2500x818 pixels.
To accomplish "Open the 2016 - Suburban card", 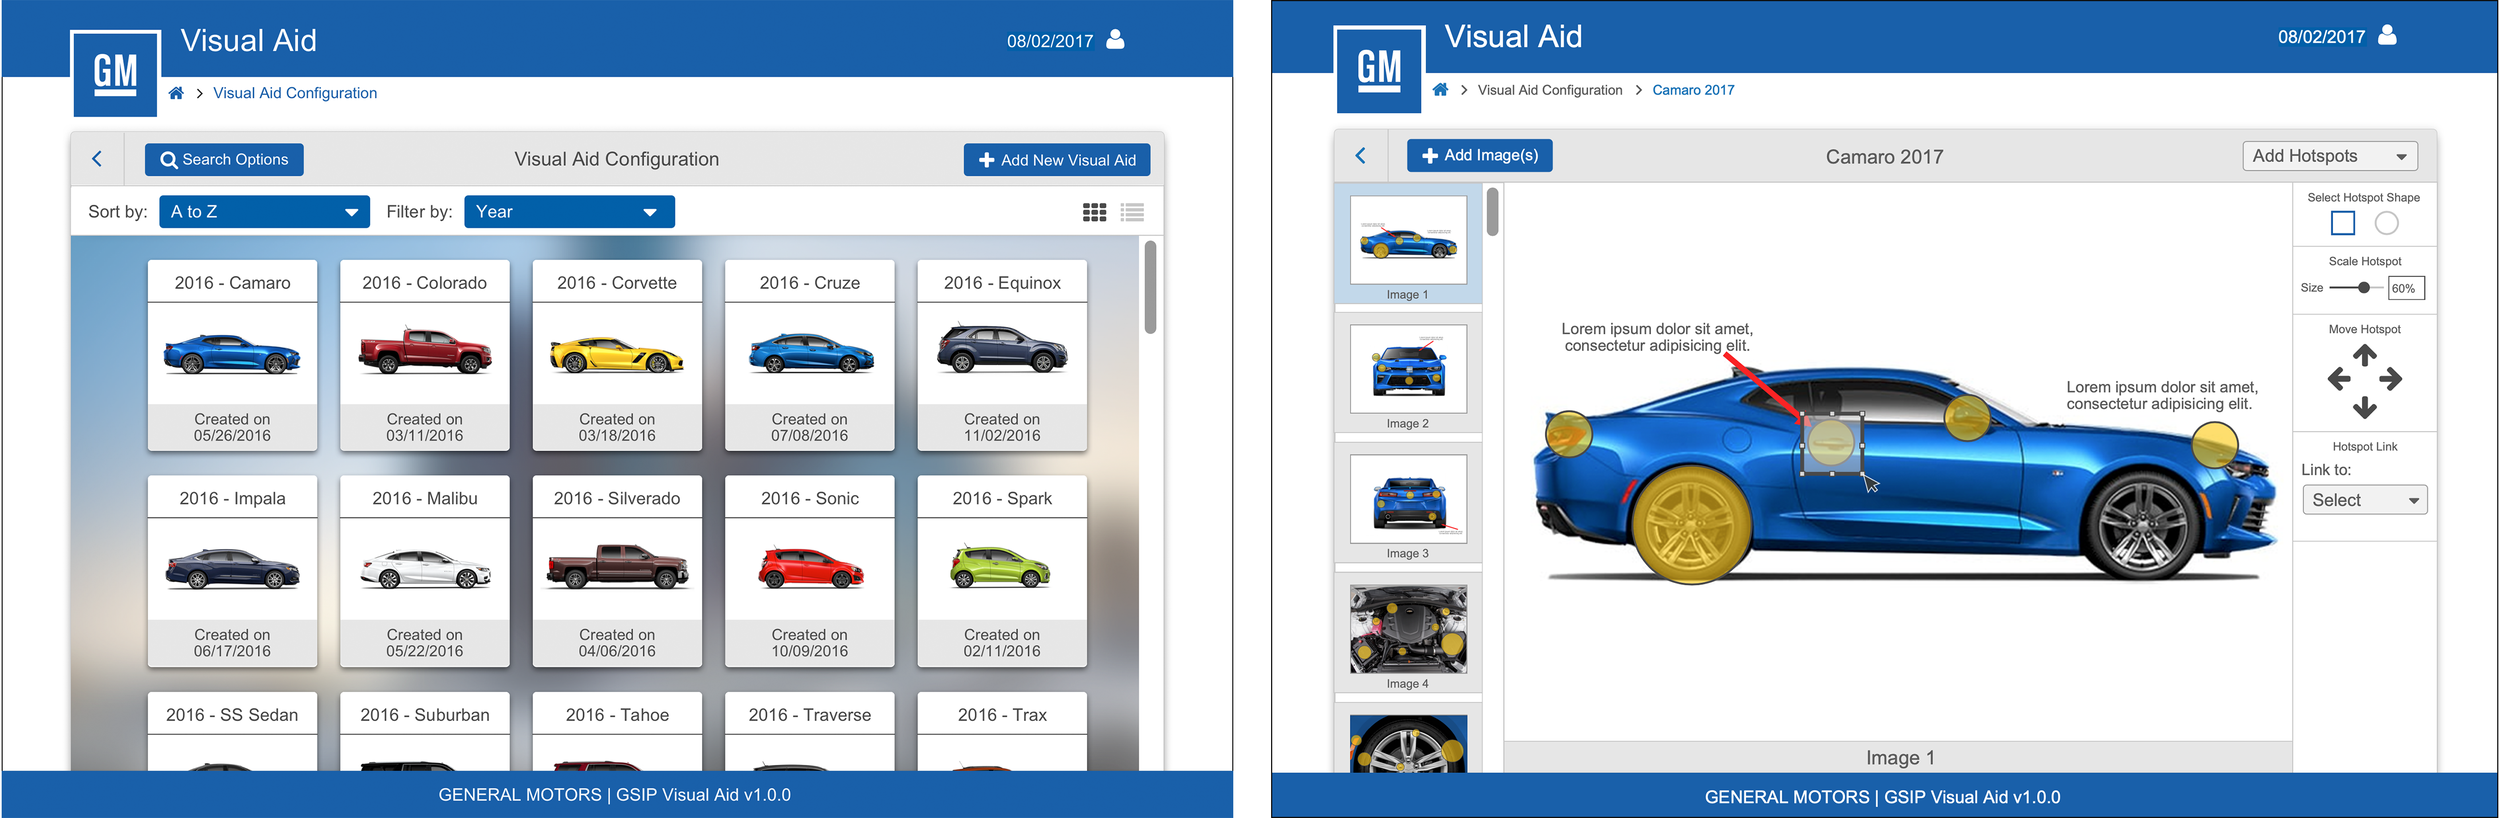I will pyautogui.click(x=424, y=731).
